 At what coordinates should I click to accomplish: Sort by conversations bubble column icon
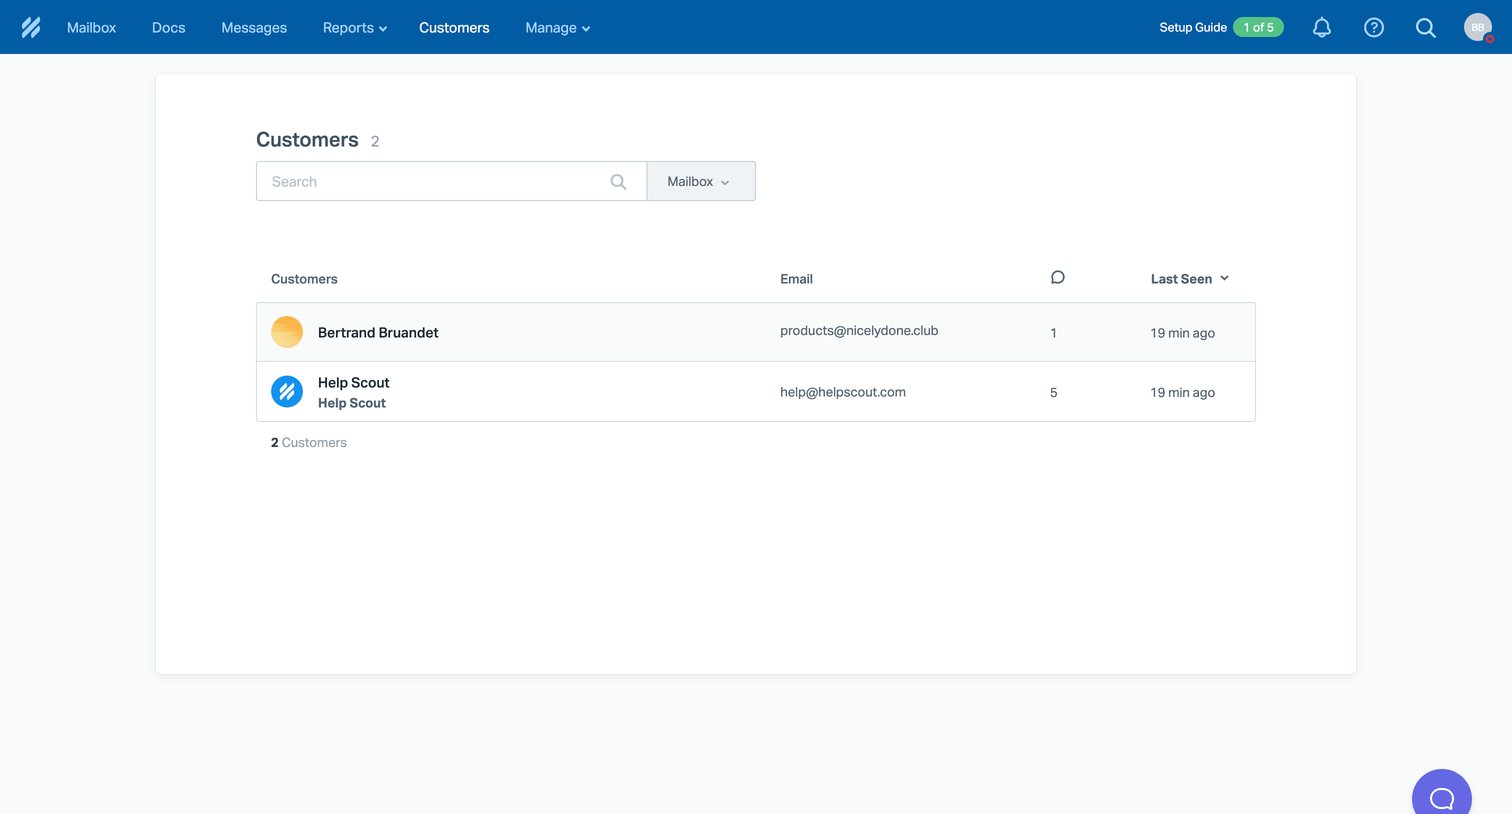tap(1058, 277)
